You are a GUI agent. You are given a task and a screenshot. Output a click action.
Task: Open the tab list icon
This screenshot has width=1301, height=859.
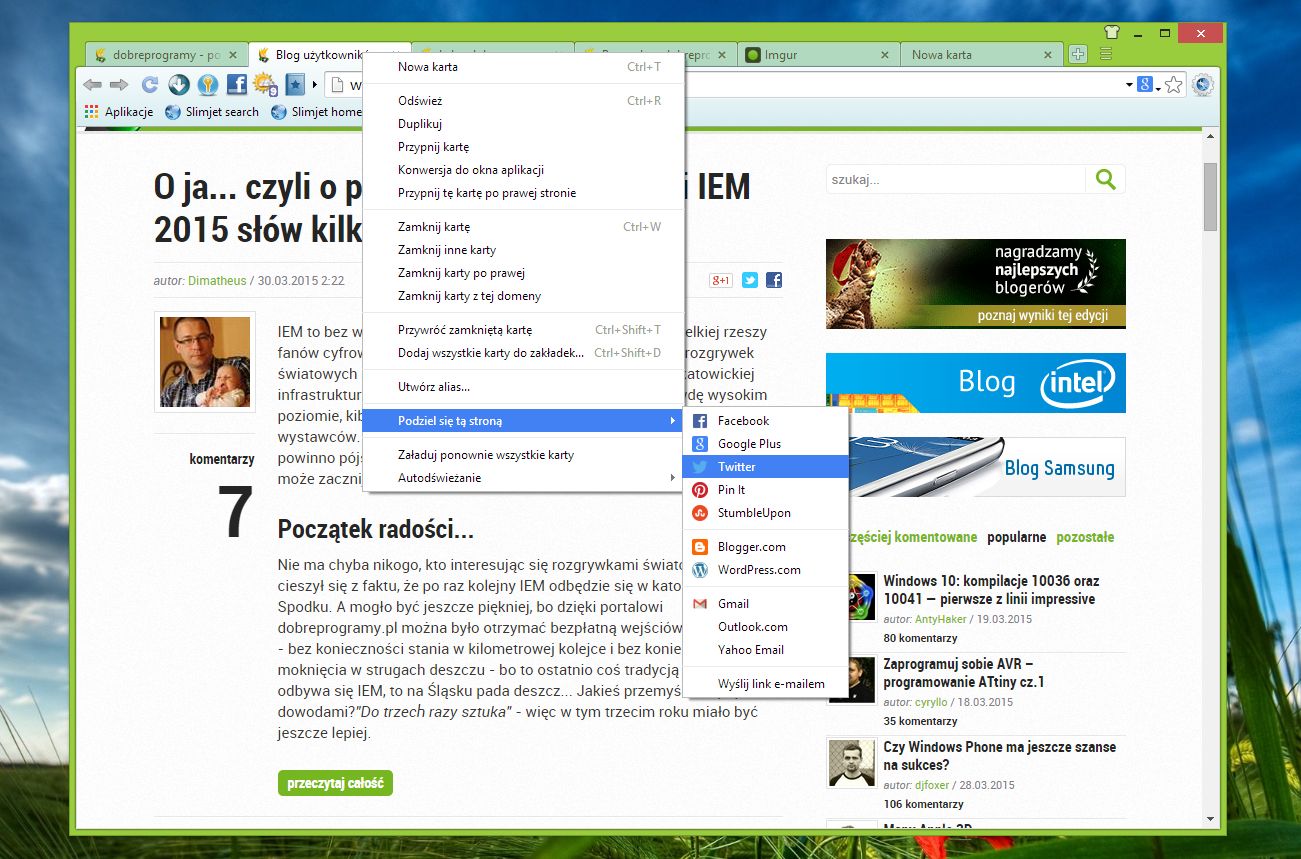coord(1106,54)
